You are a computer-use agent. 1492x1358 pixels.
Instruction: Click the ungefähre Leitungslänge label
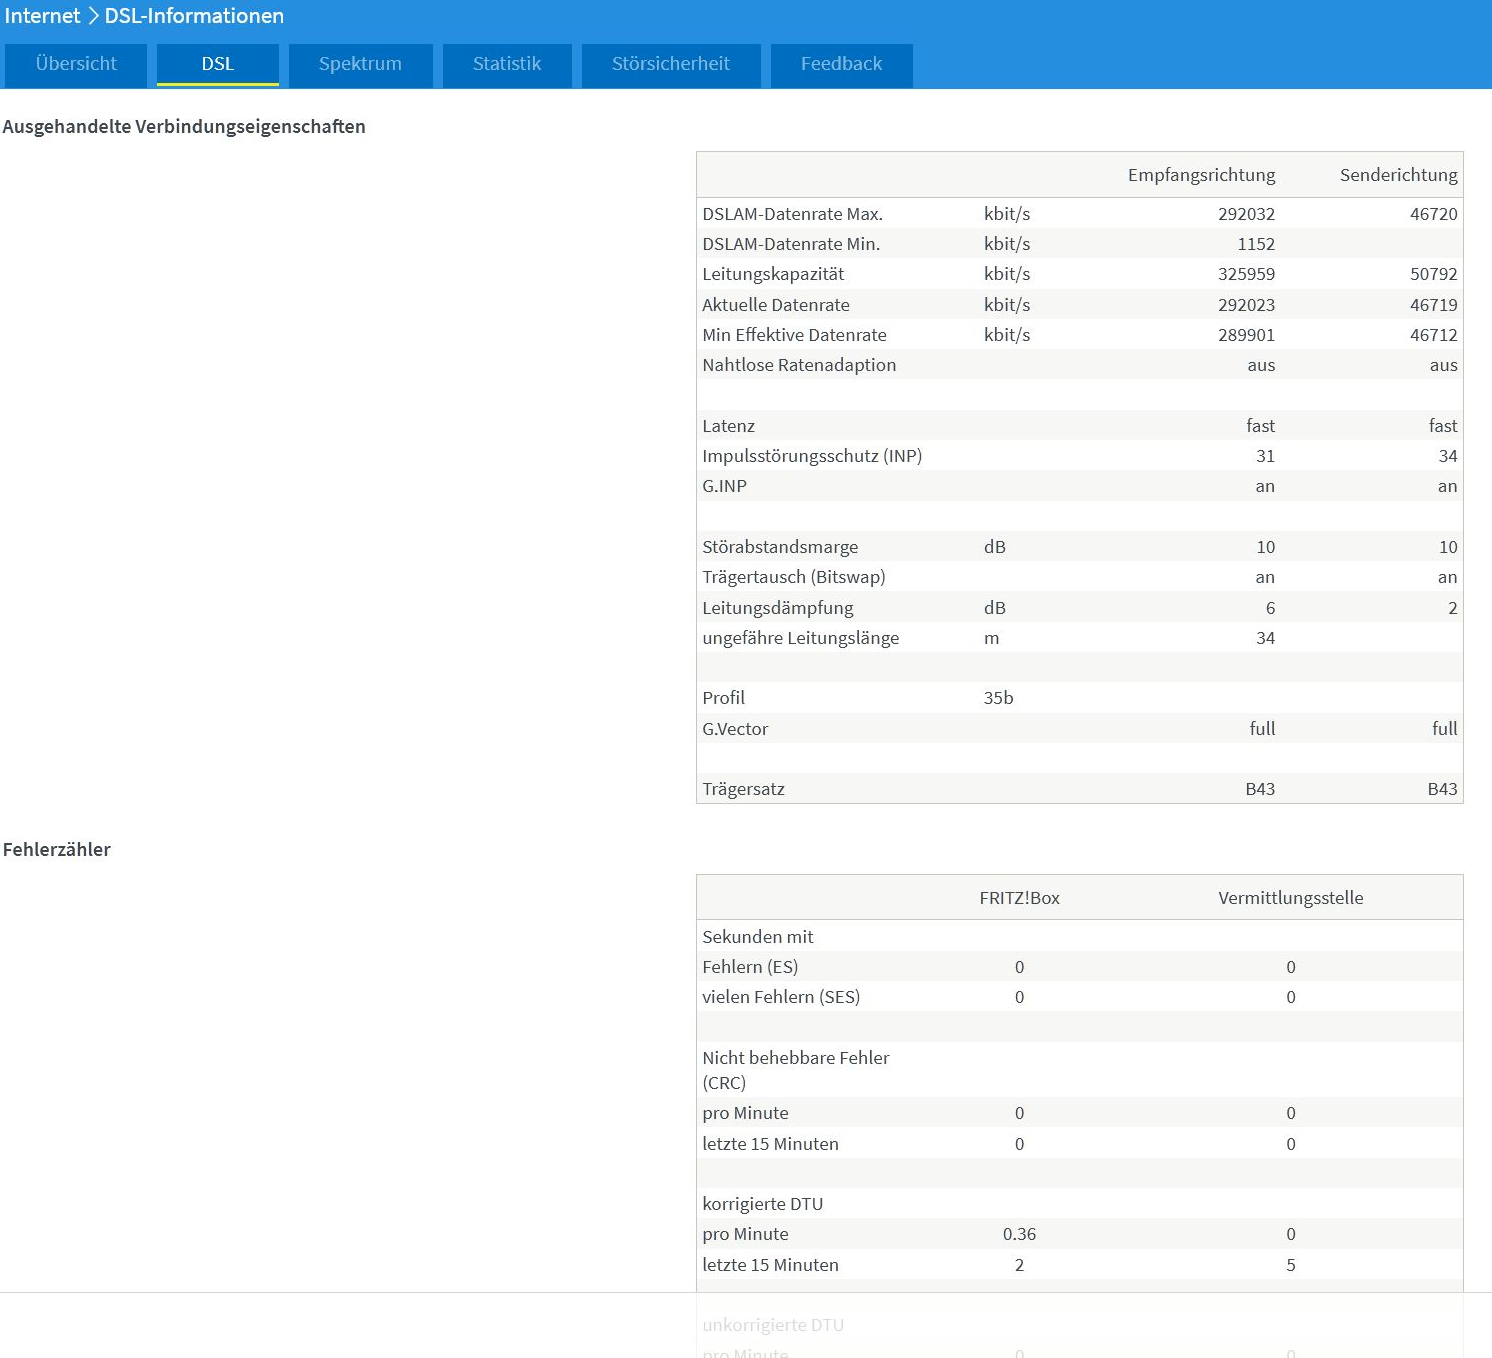click(801, 638)
